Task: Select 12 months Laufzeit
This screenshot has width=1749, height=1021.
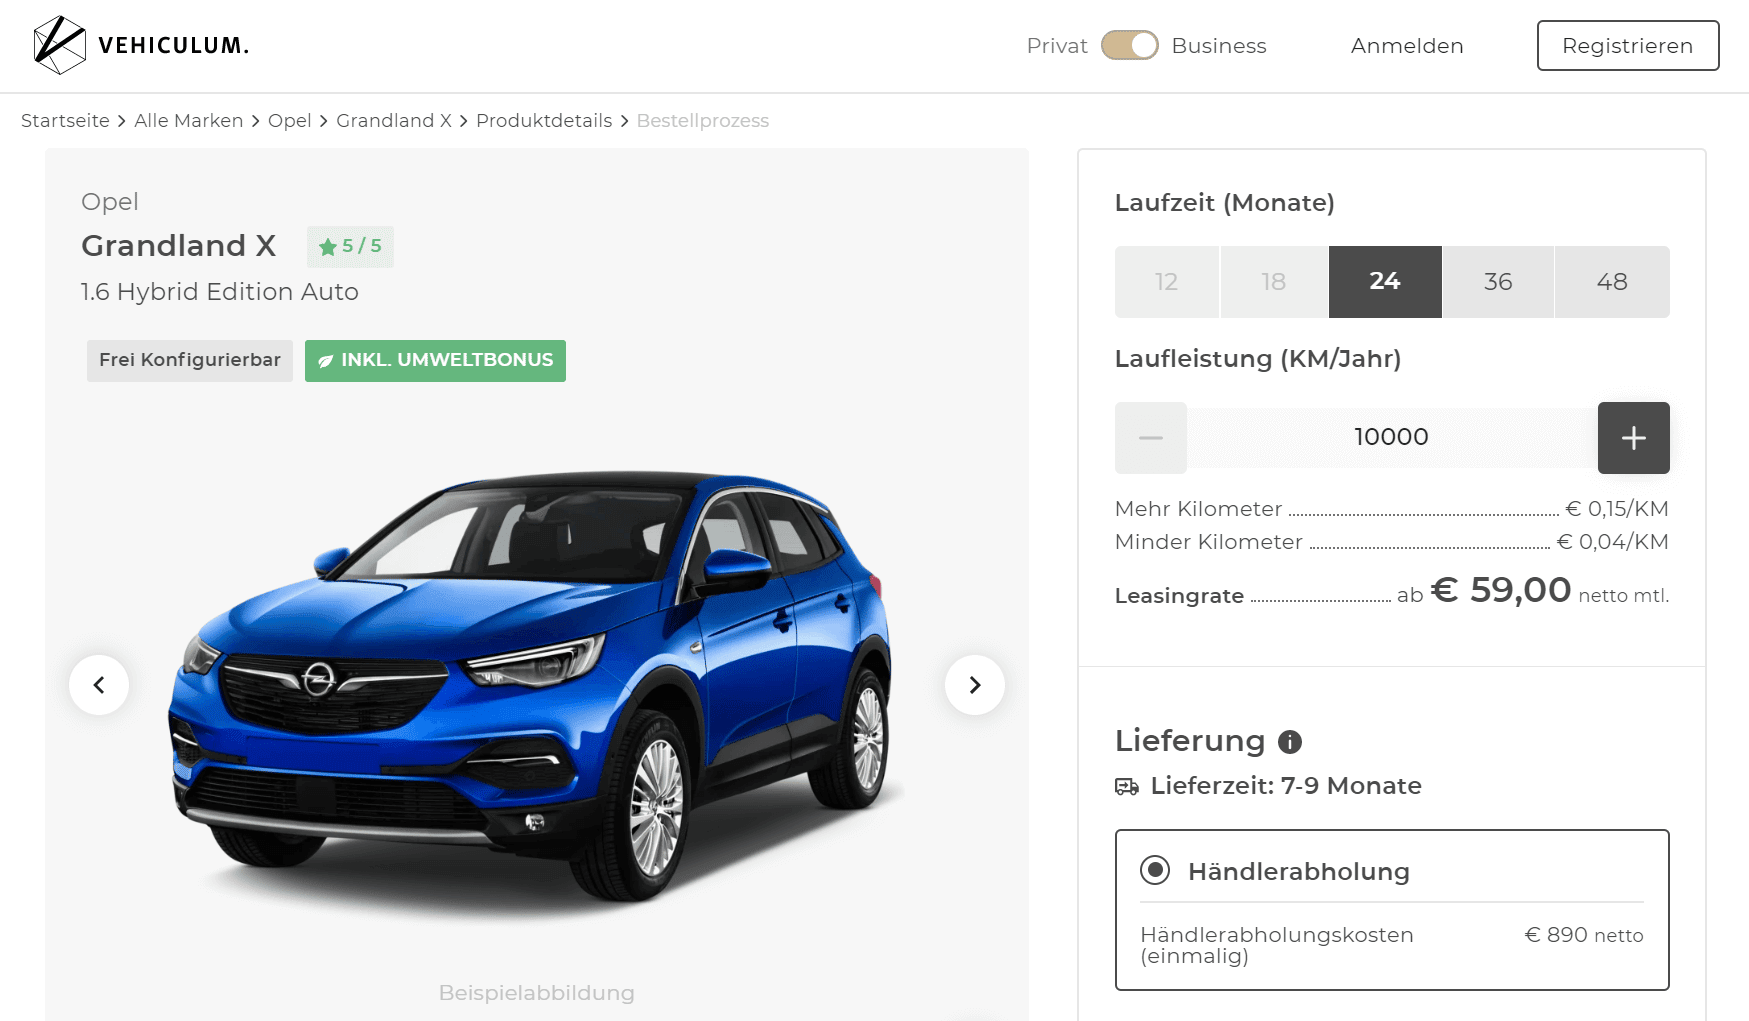Action: click(x=1167, y=282)
